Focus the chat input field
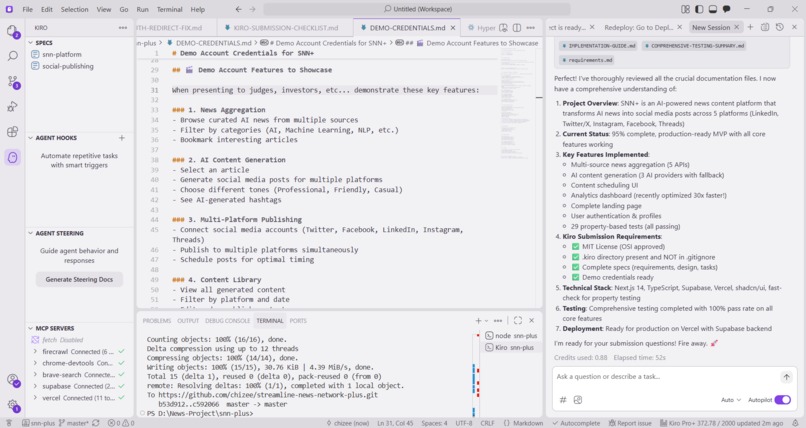 click(666, 377)
